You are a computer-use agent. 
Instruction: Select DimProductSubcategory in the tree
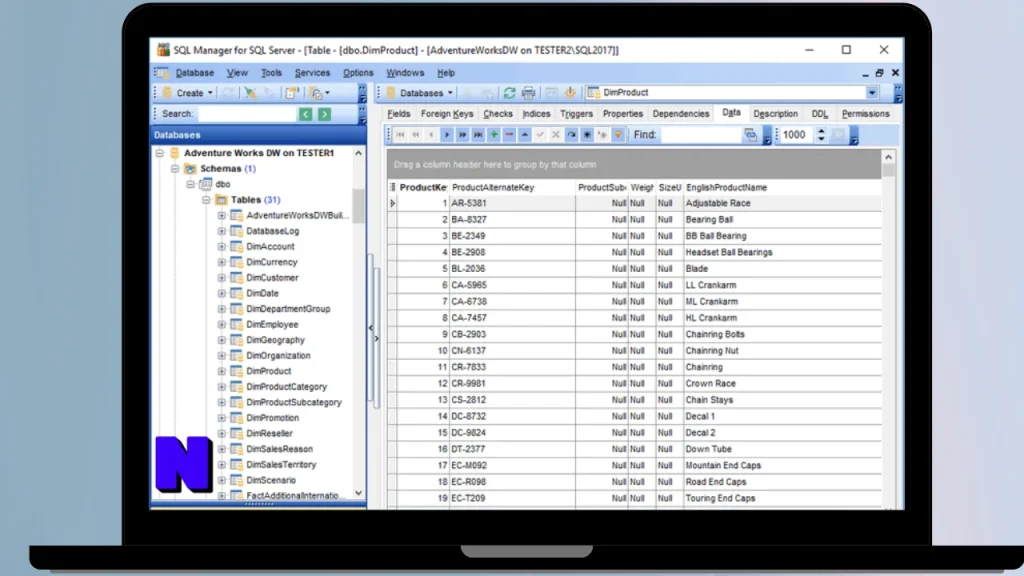point(294,402)
